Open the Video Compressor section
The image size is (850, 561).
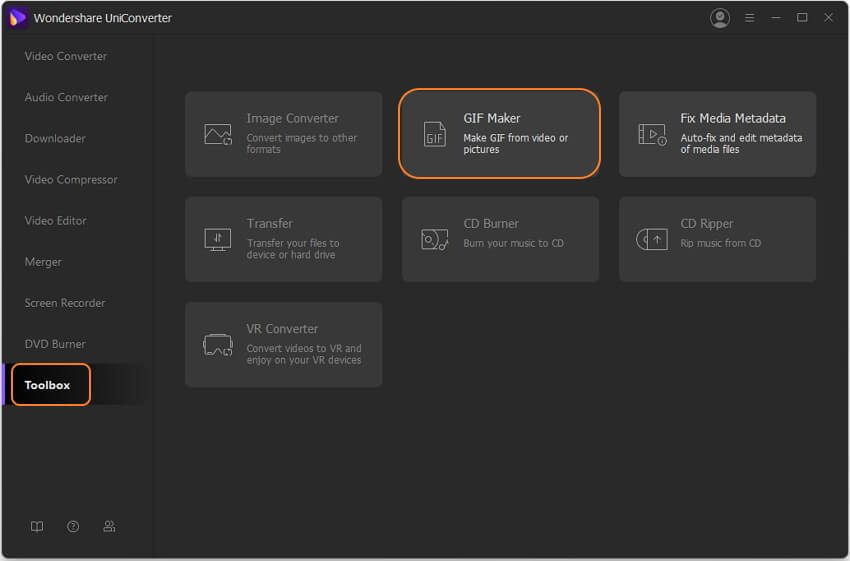71,180
